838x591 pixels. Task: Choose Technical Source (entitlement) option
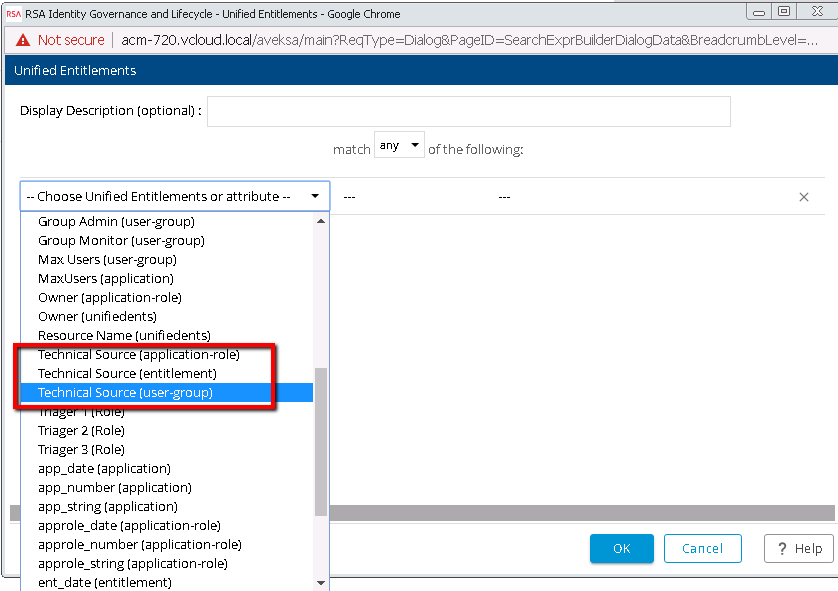click(127, 374)
